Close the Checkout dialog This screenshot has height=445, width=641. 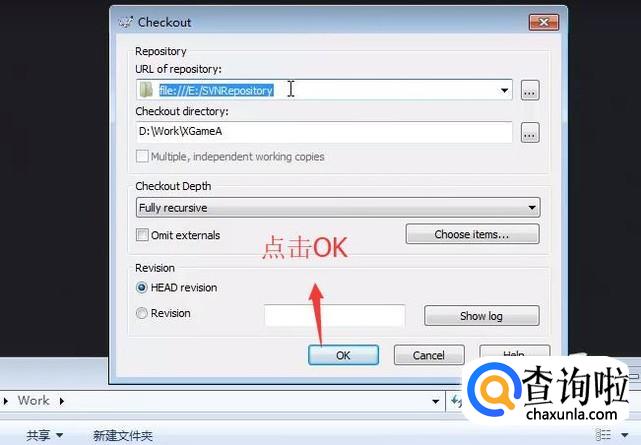pos(543,22)
